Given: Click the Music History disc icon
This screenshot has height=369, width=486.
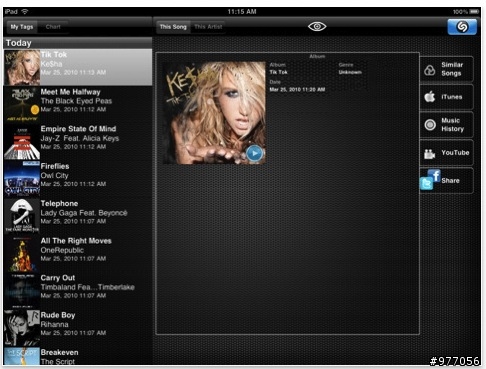Looking at the screenshot, I should point(430,125).
